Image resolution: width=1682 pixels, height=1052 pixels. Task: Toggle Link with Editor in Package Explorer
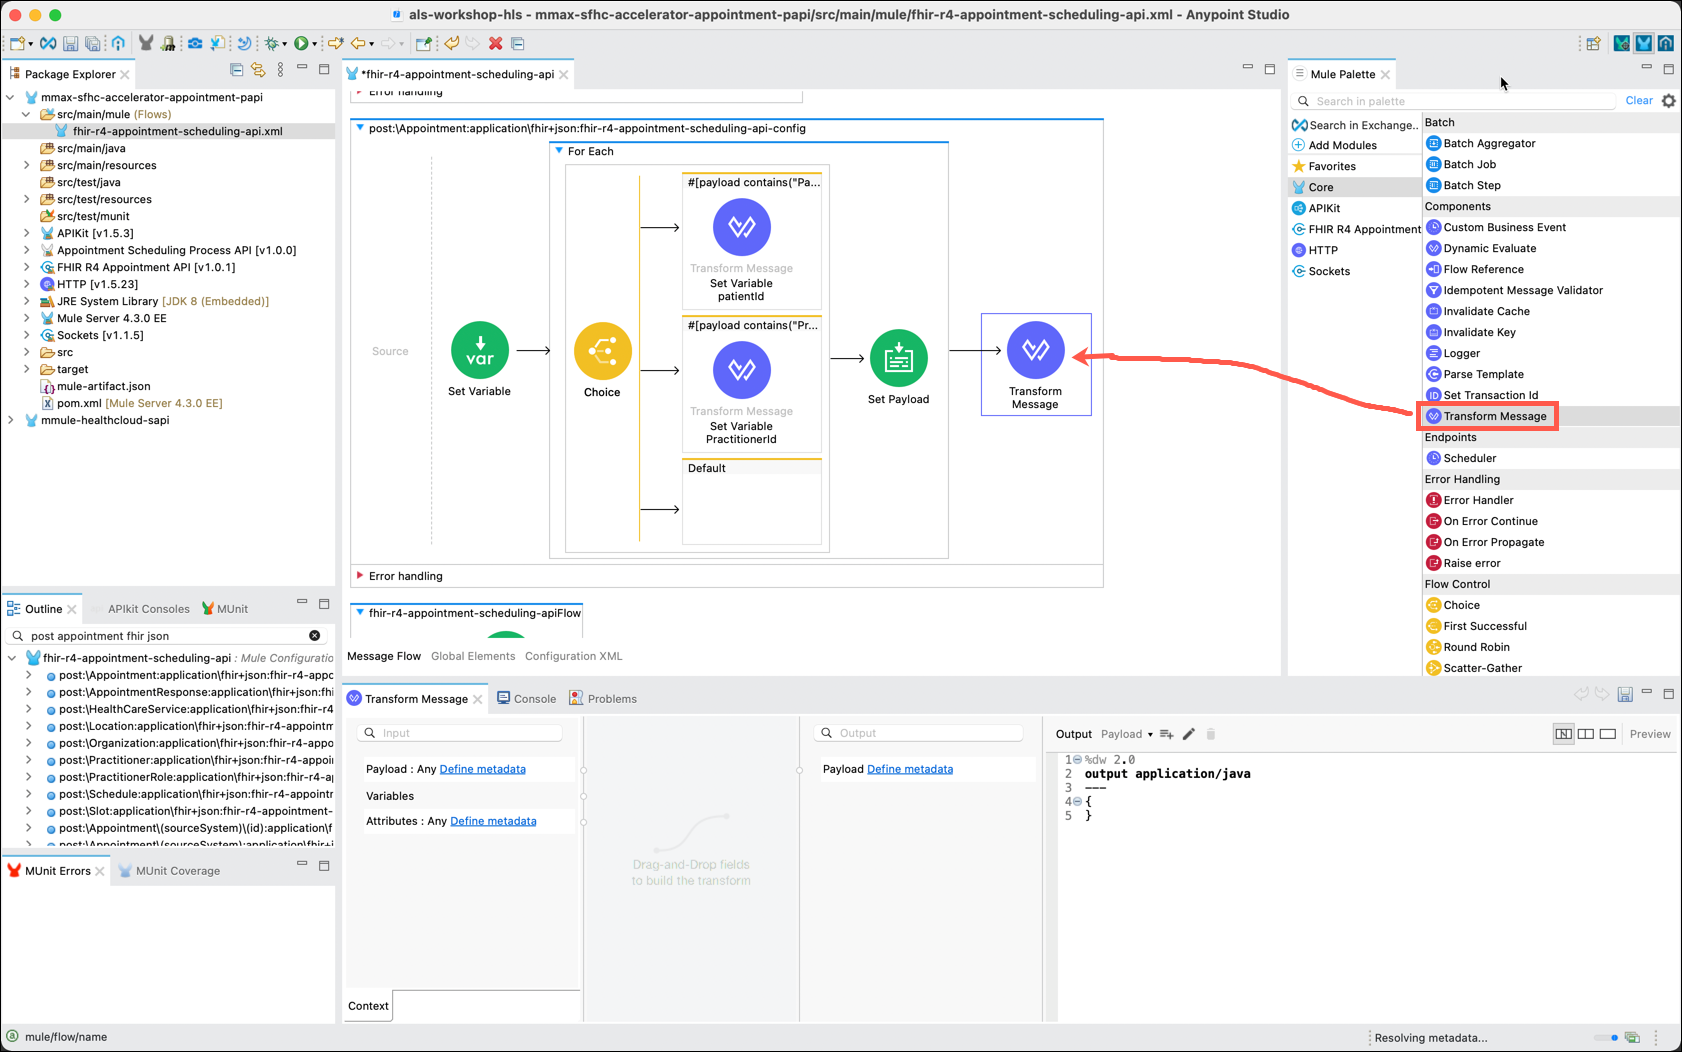258,70
